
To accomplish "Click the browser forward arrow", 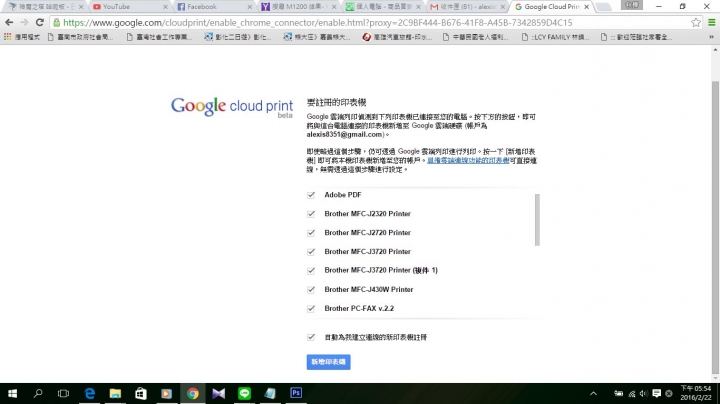I will 24,22.
